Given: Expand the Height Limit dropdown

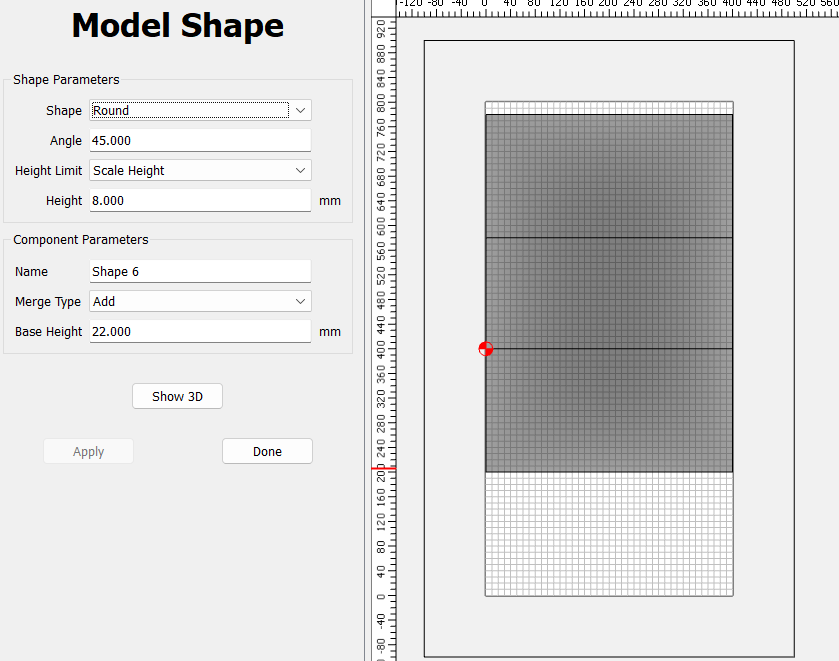Looking at the screenshot, I should (200, 171).
